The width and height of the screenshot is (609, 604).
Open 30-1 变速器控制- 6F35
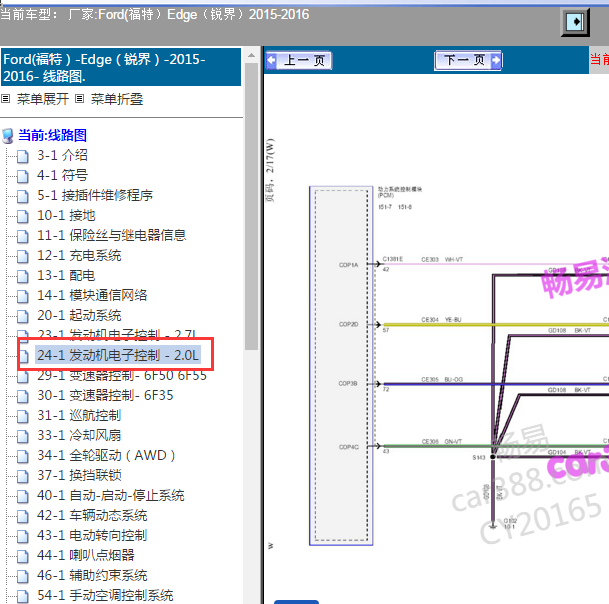click(105, 395)
